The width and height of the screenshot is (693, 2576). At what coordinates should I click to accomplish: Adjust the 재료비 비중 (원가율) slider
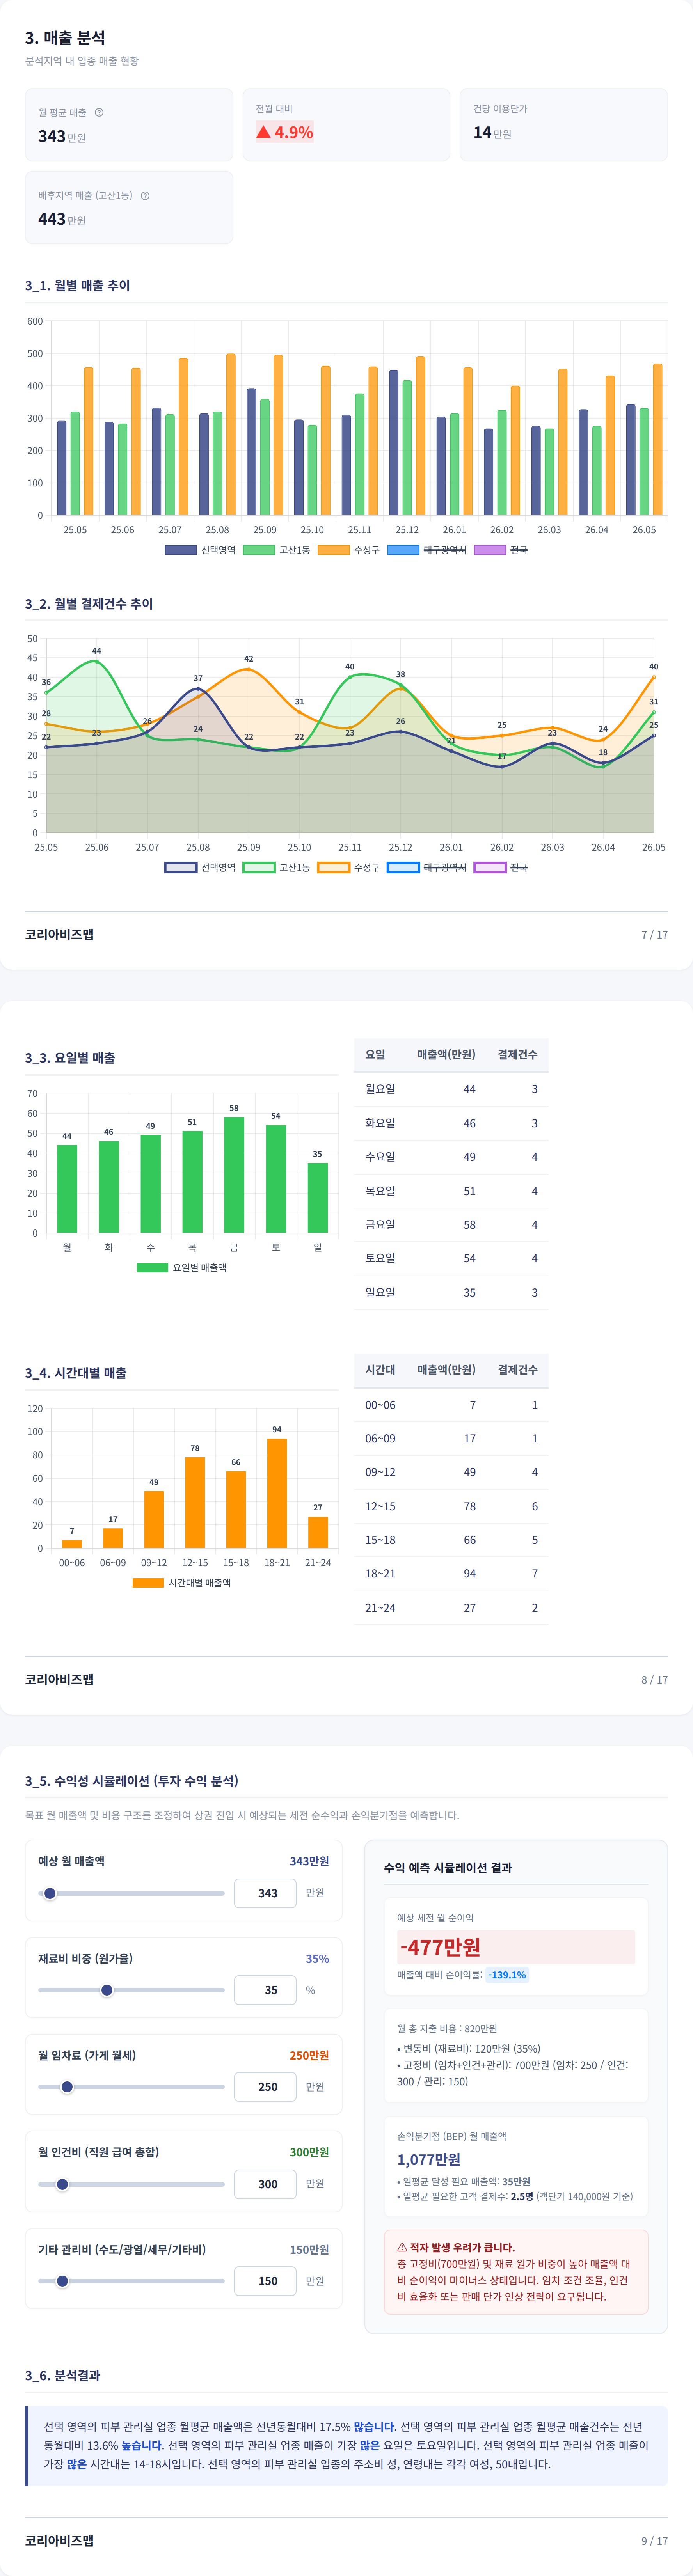(x=131, y=1990)
